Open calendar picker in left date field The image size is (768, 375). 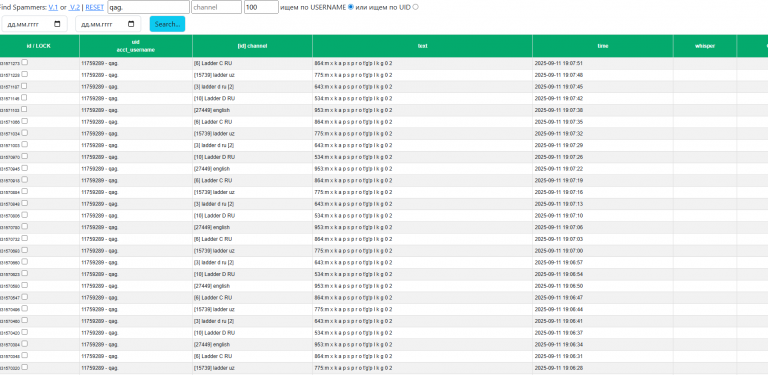(x=57, y=24)
